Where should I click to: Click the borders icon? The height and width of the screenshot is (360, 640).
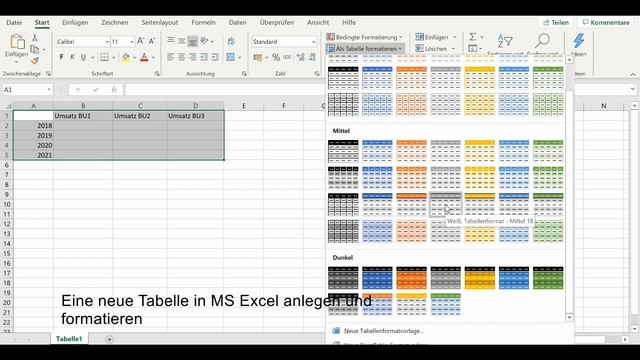(104, 57)
